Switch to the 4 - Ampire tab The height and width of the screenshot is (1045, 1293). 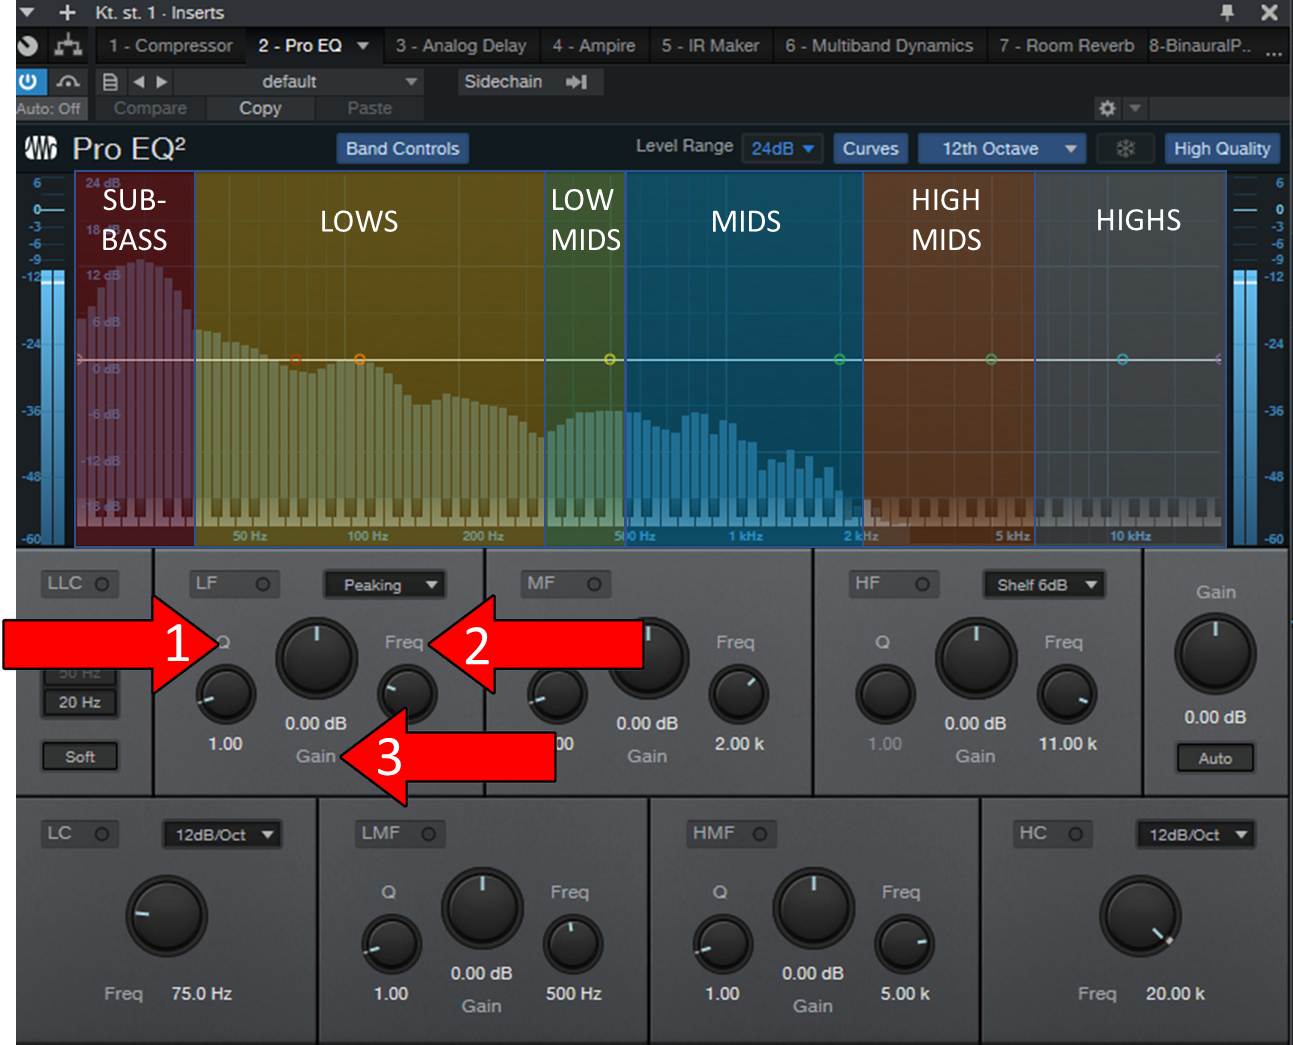[x=594, y=46]
